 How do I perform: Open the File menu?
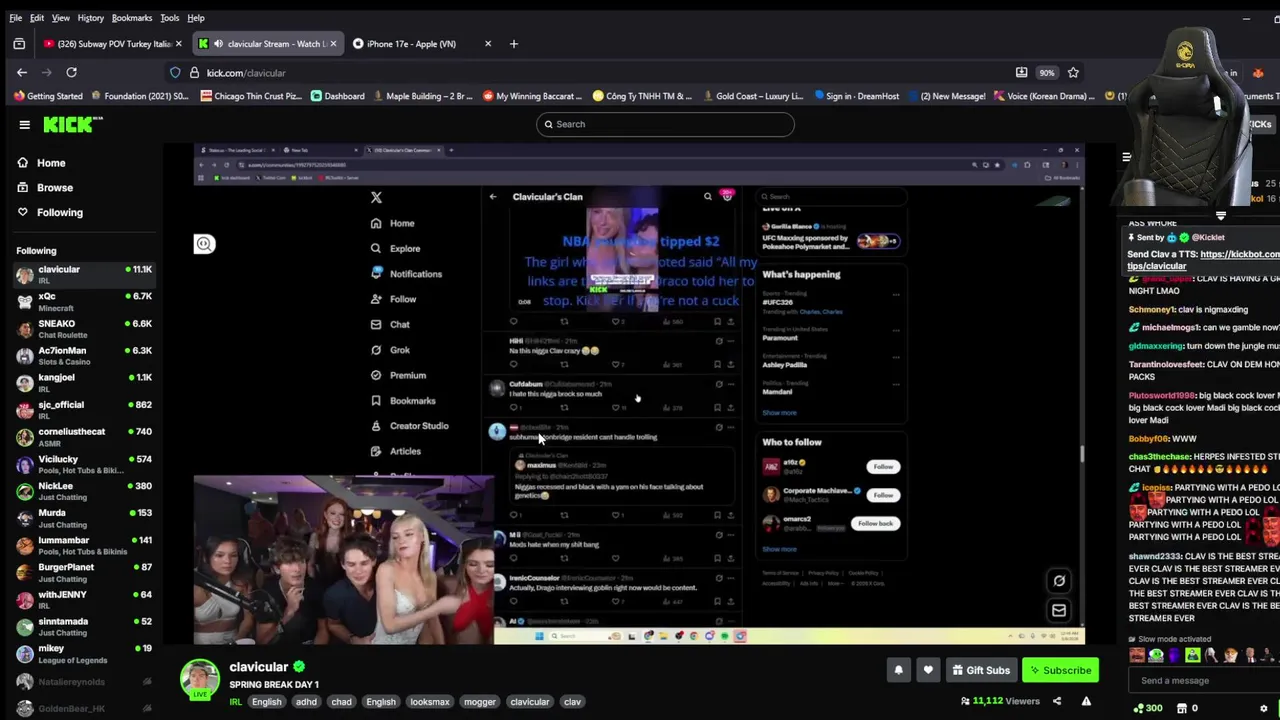(x=15, y=18)
